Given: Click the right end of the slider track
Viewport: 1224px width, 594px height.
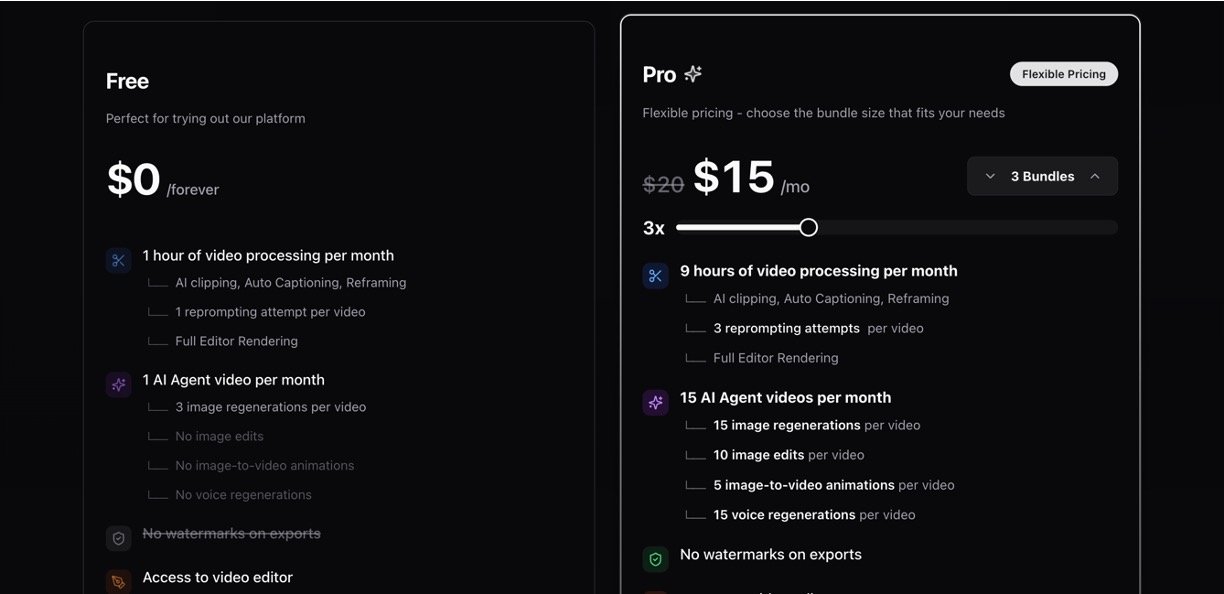Looking at the screenshot, I should pos(1110,228).
